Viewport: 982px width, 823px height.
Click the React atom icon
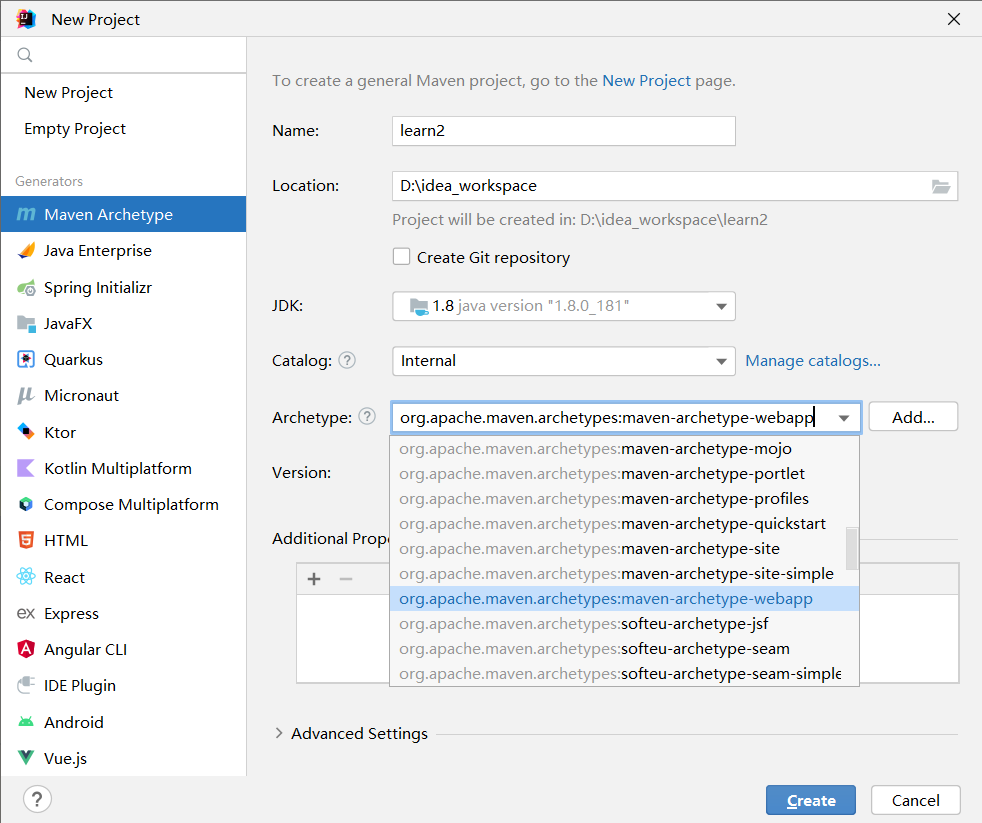pos(26,577)
